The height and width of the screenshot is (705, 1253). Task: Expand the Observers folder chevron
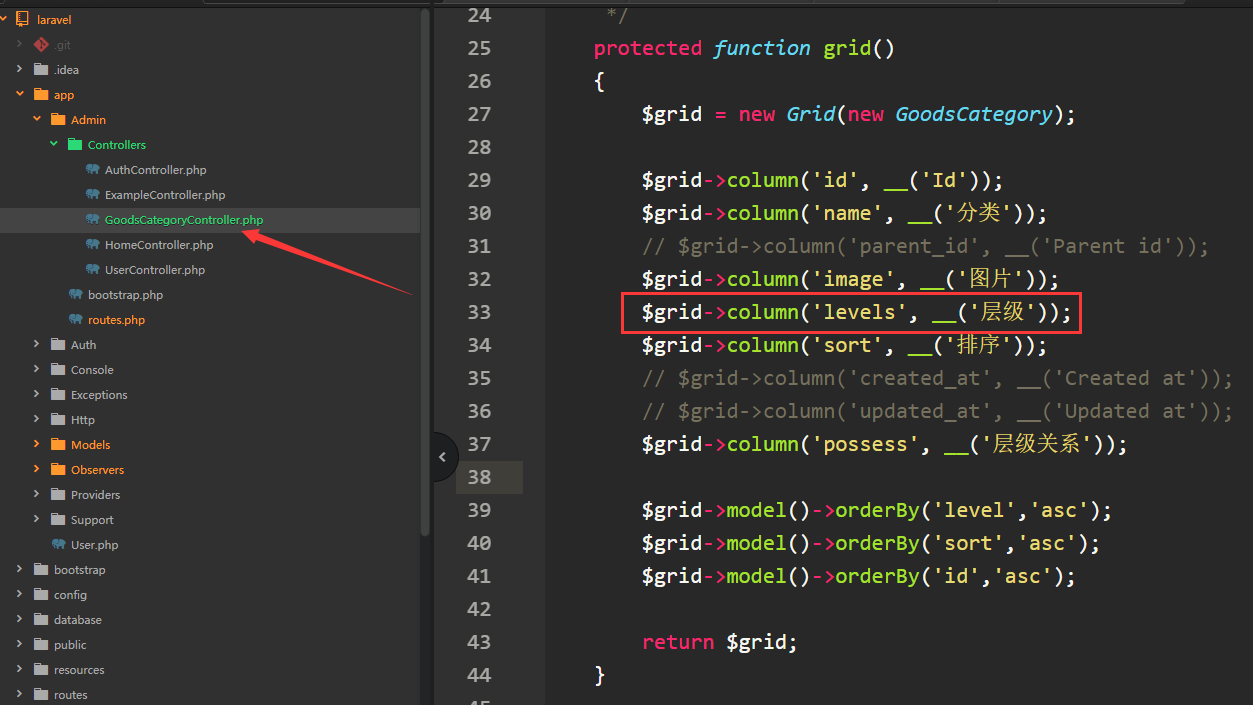click(37, 469)
